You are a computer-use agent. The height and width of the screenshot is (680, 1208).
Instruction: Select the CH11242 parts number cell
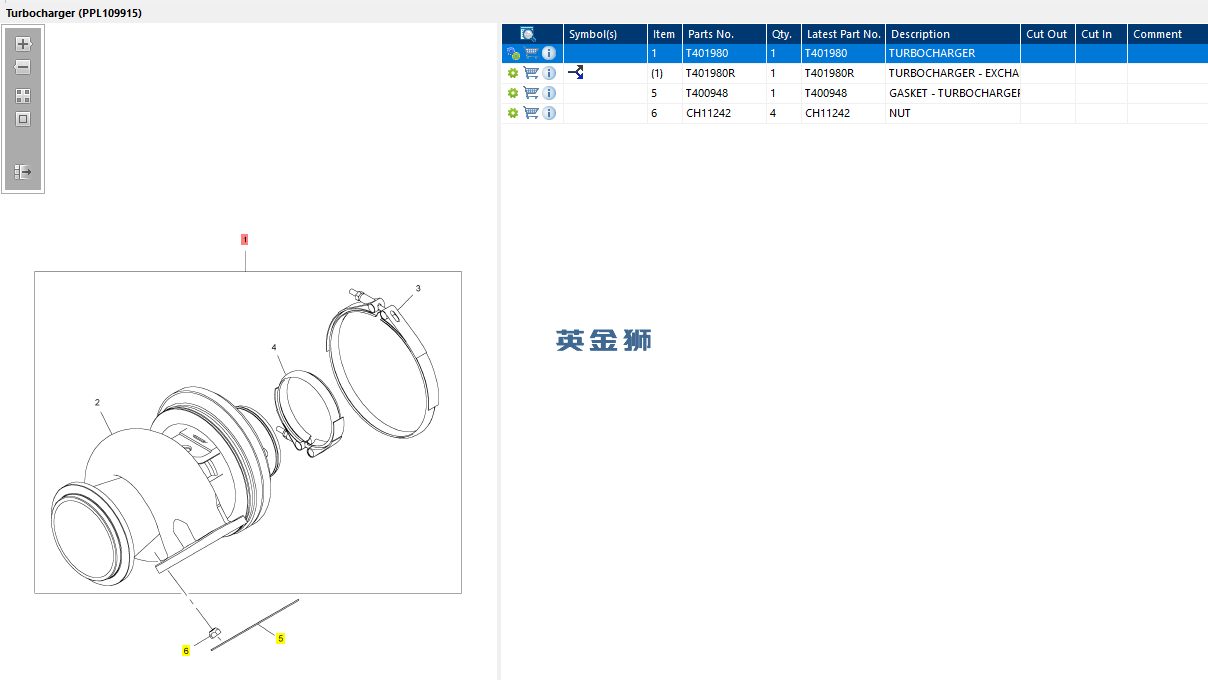click(724, 113)
